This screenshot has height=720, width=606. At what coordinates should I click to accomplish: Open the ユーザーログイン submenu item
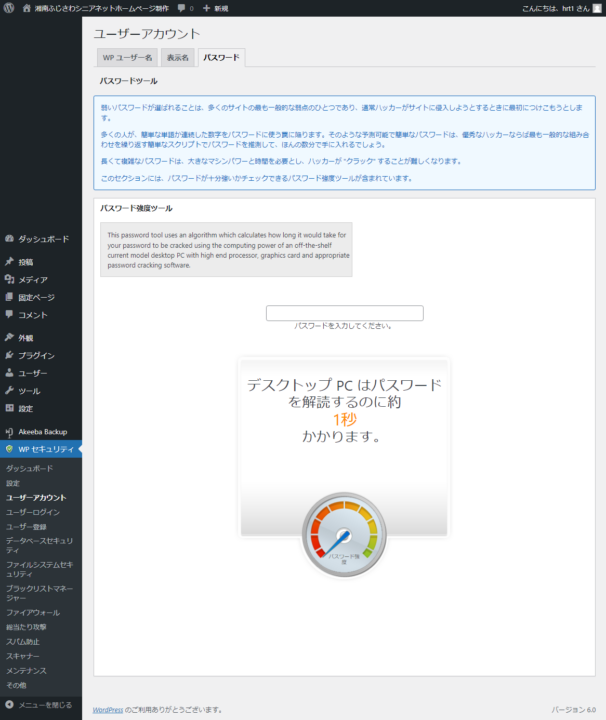pos(33,512)
